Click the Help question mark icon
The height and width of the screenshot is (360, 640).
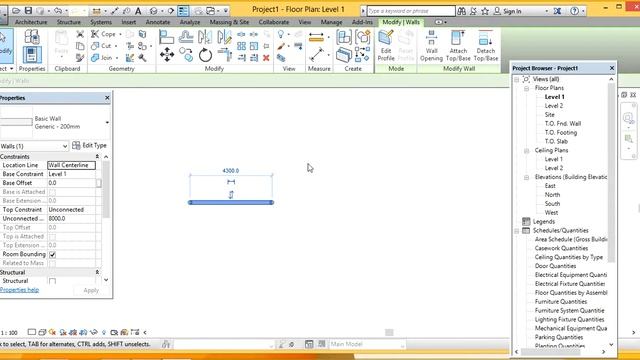pos(574,11)
